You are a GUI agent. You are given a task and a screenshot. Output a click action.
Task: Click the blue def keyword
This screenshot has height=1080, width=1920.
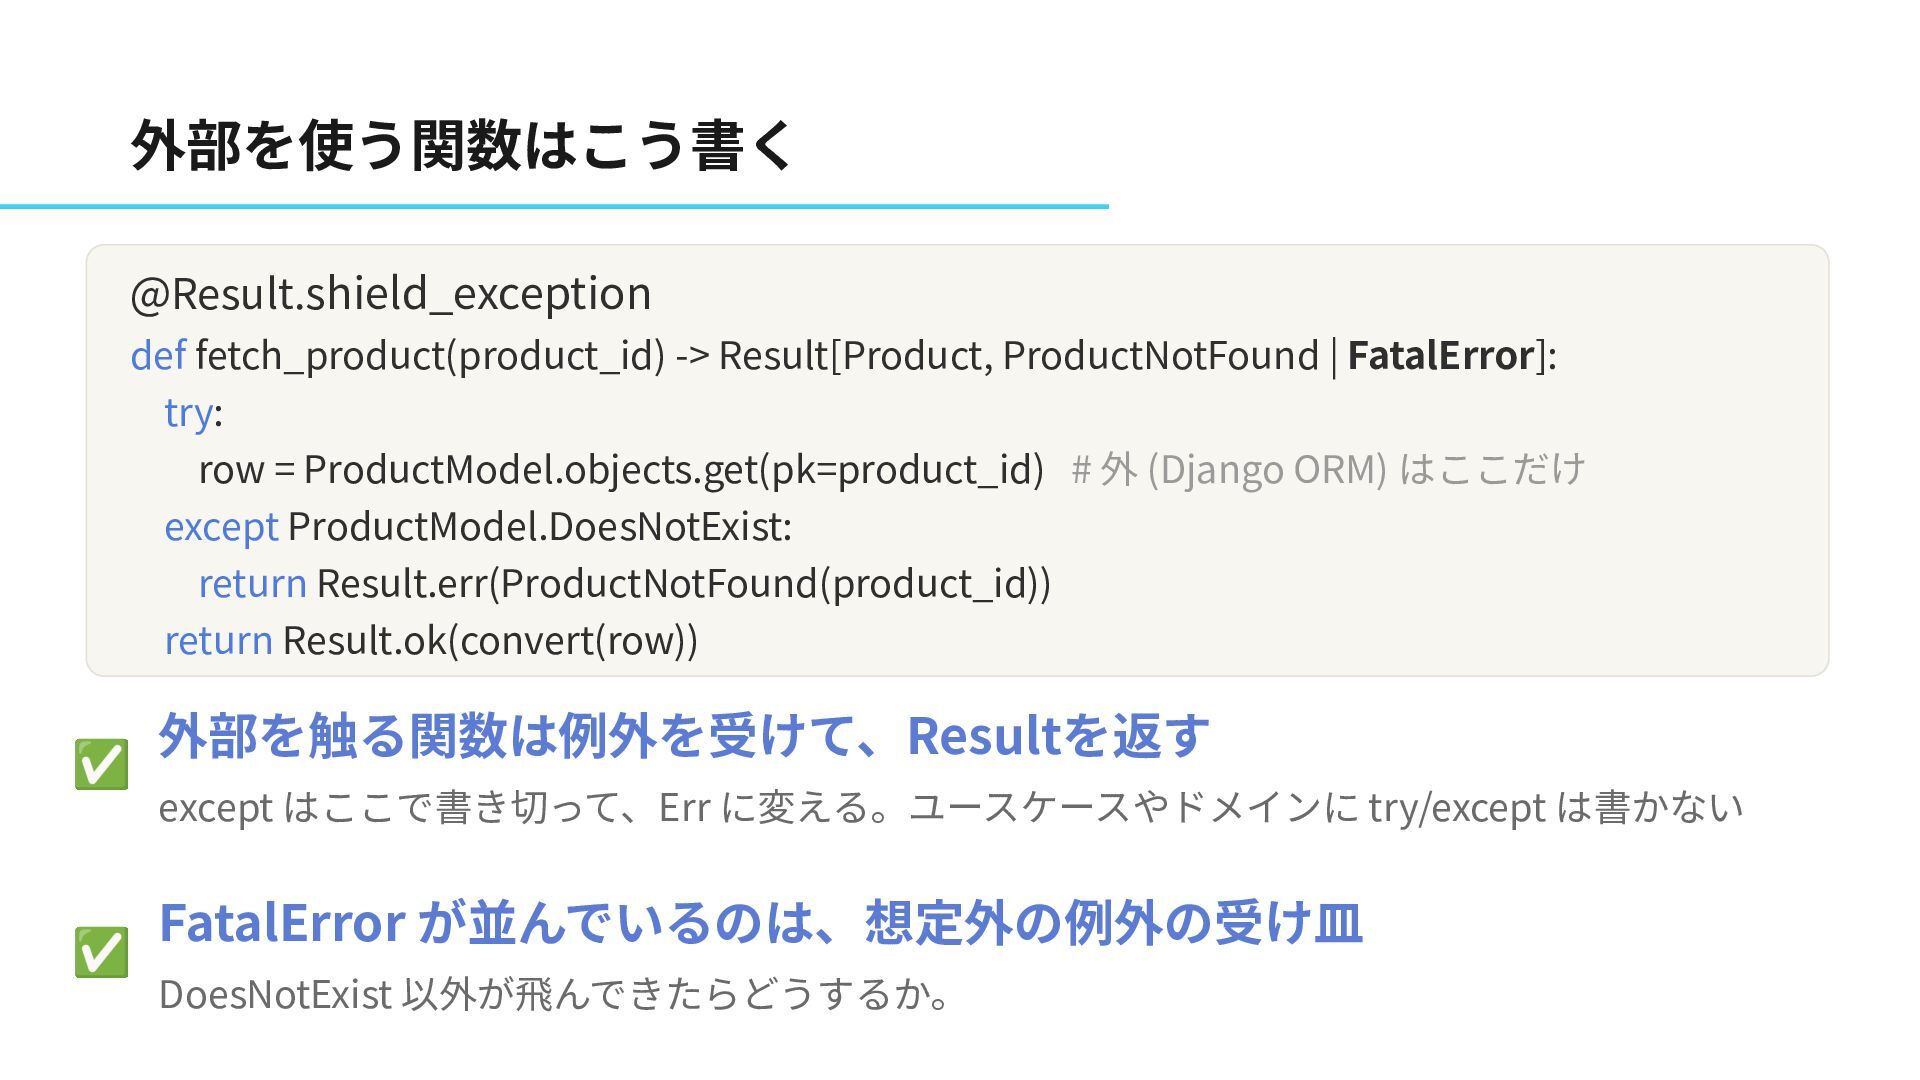tap(158, 355)
